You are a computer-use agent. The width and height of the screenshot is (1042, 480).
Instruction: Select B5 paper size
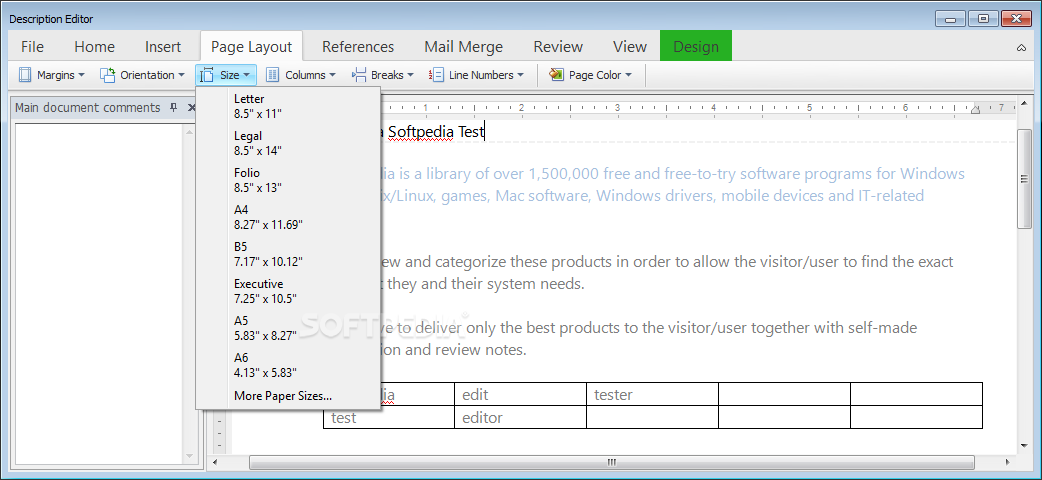point(288,254)
